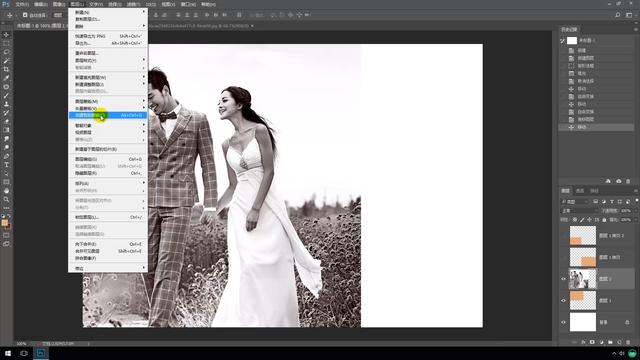
Task: Open the 文字 Type menu in menu bar
Action: coord(96,4)
